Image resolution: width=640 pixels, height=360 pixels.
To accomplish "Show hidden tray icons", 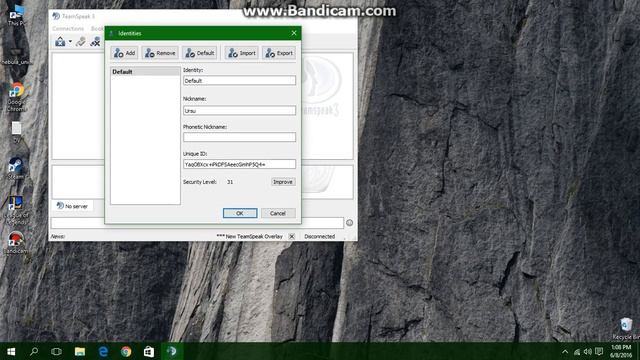I will click(x=565, y=351).
